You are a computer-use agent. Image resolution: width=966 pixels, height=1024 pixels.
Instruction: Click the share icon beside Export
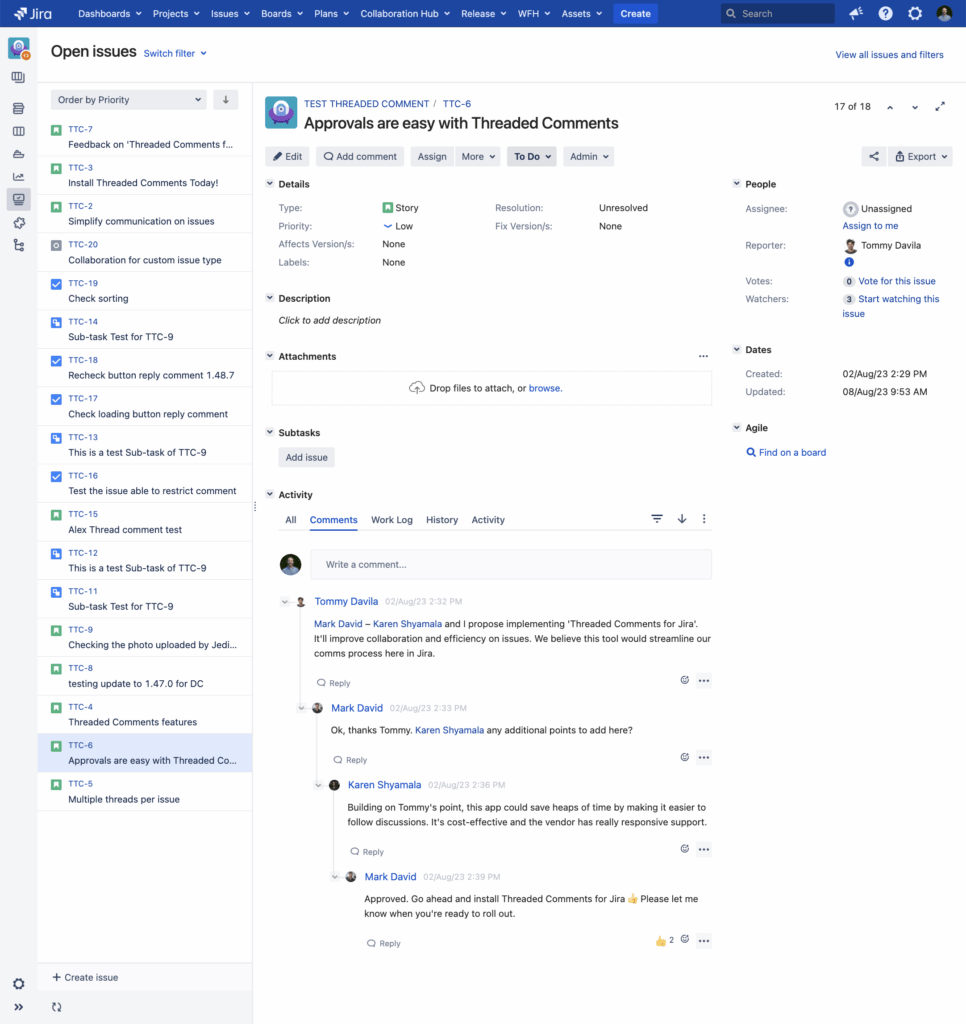[873, 157]
